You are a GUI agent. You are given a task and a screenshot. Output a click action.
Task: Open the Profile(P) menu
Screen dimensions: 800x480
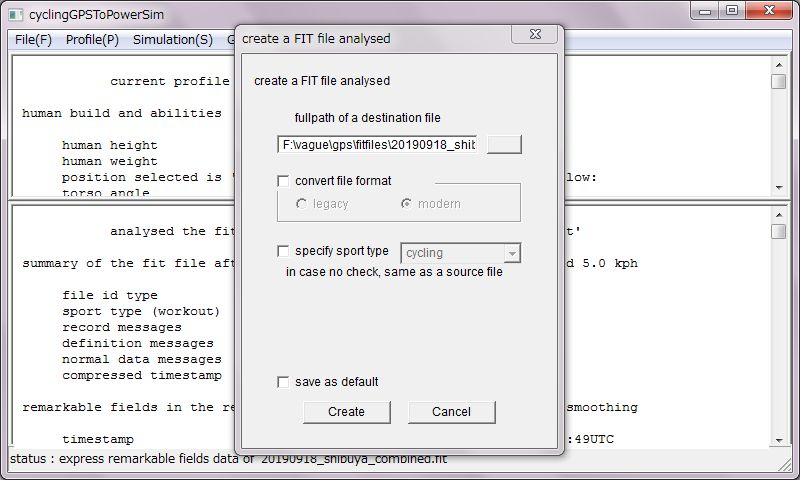click(92, 40)
